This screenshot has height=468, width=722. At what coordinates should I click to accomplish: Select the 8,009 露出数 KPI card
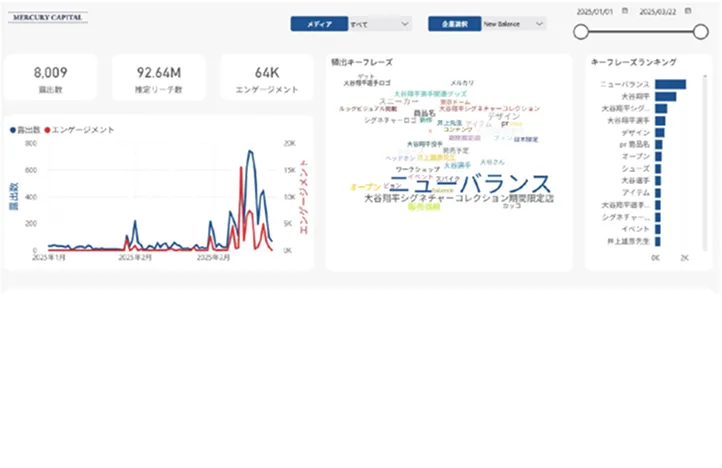(50, 78)
